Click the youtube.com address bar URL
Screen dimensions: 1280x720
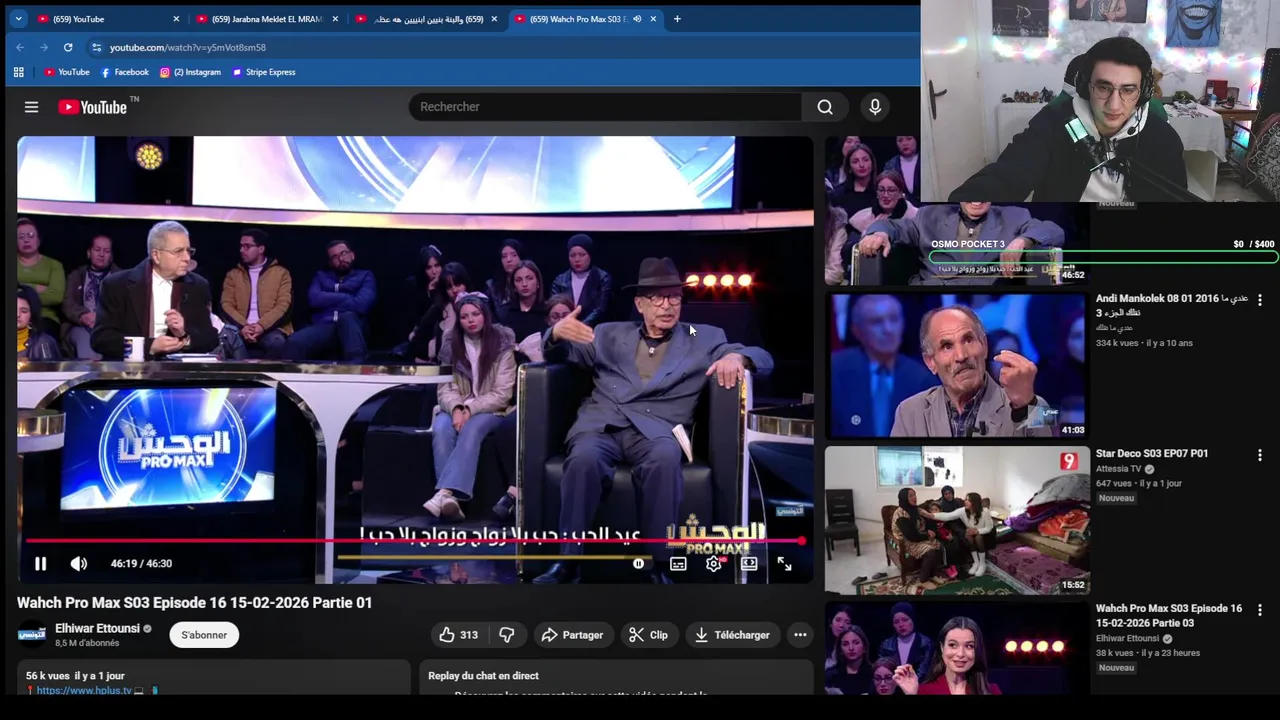click(188, 47)
